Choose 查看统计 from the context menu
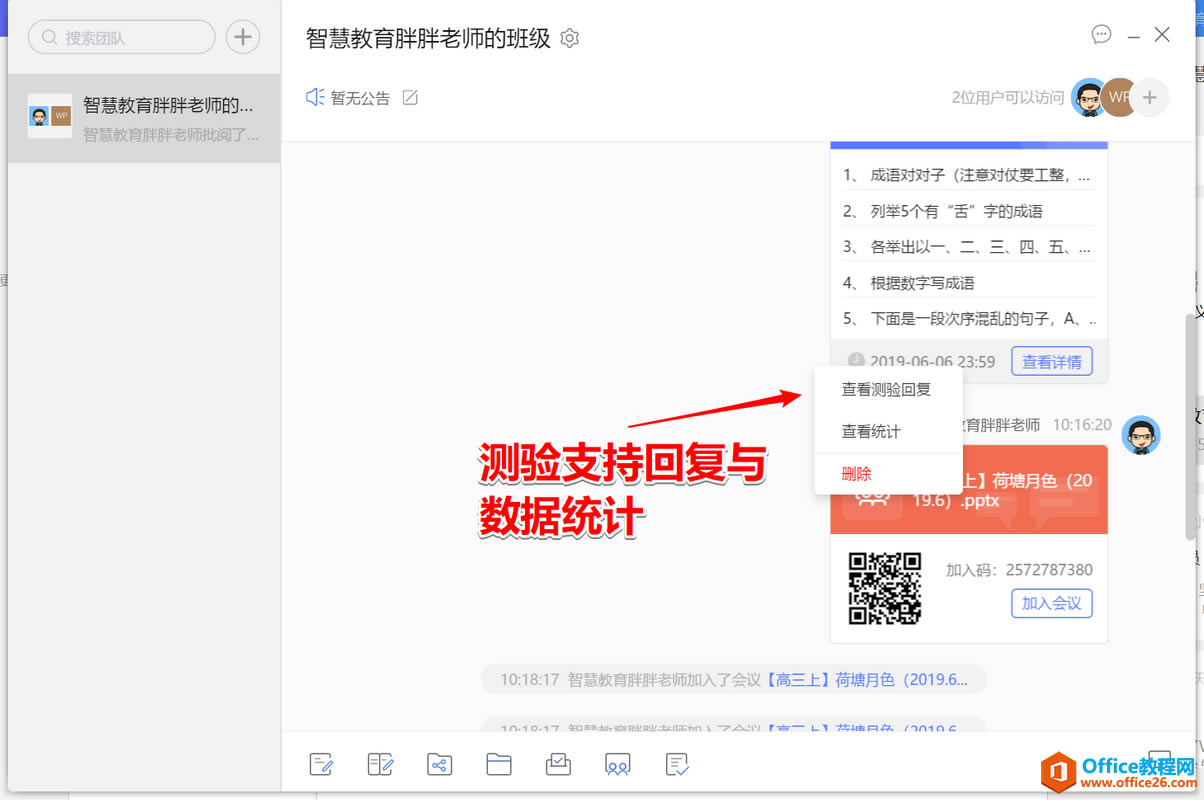Image resolution: width=1204 pixels, height=800 pixels. [871, 431]
